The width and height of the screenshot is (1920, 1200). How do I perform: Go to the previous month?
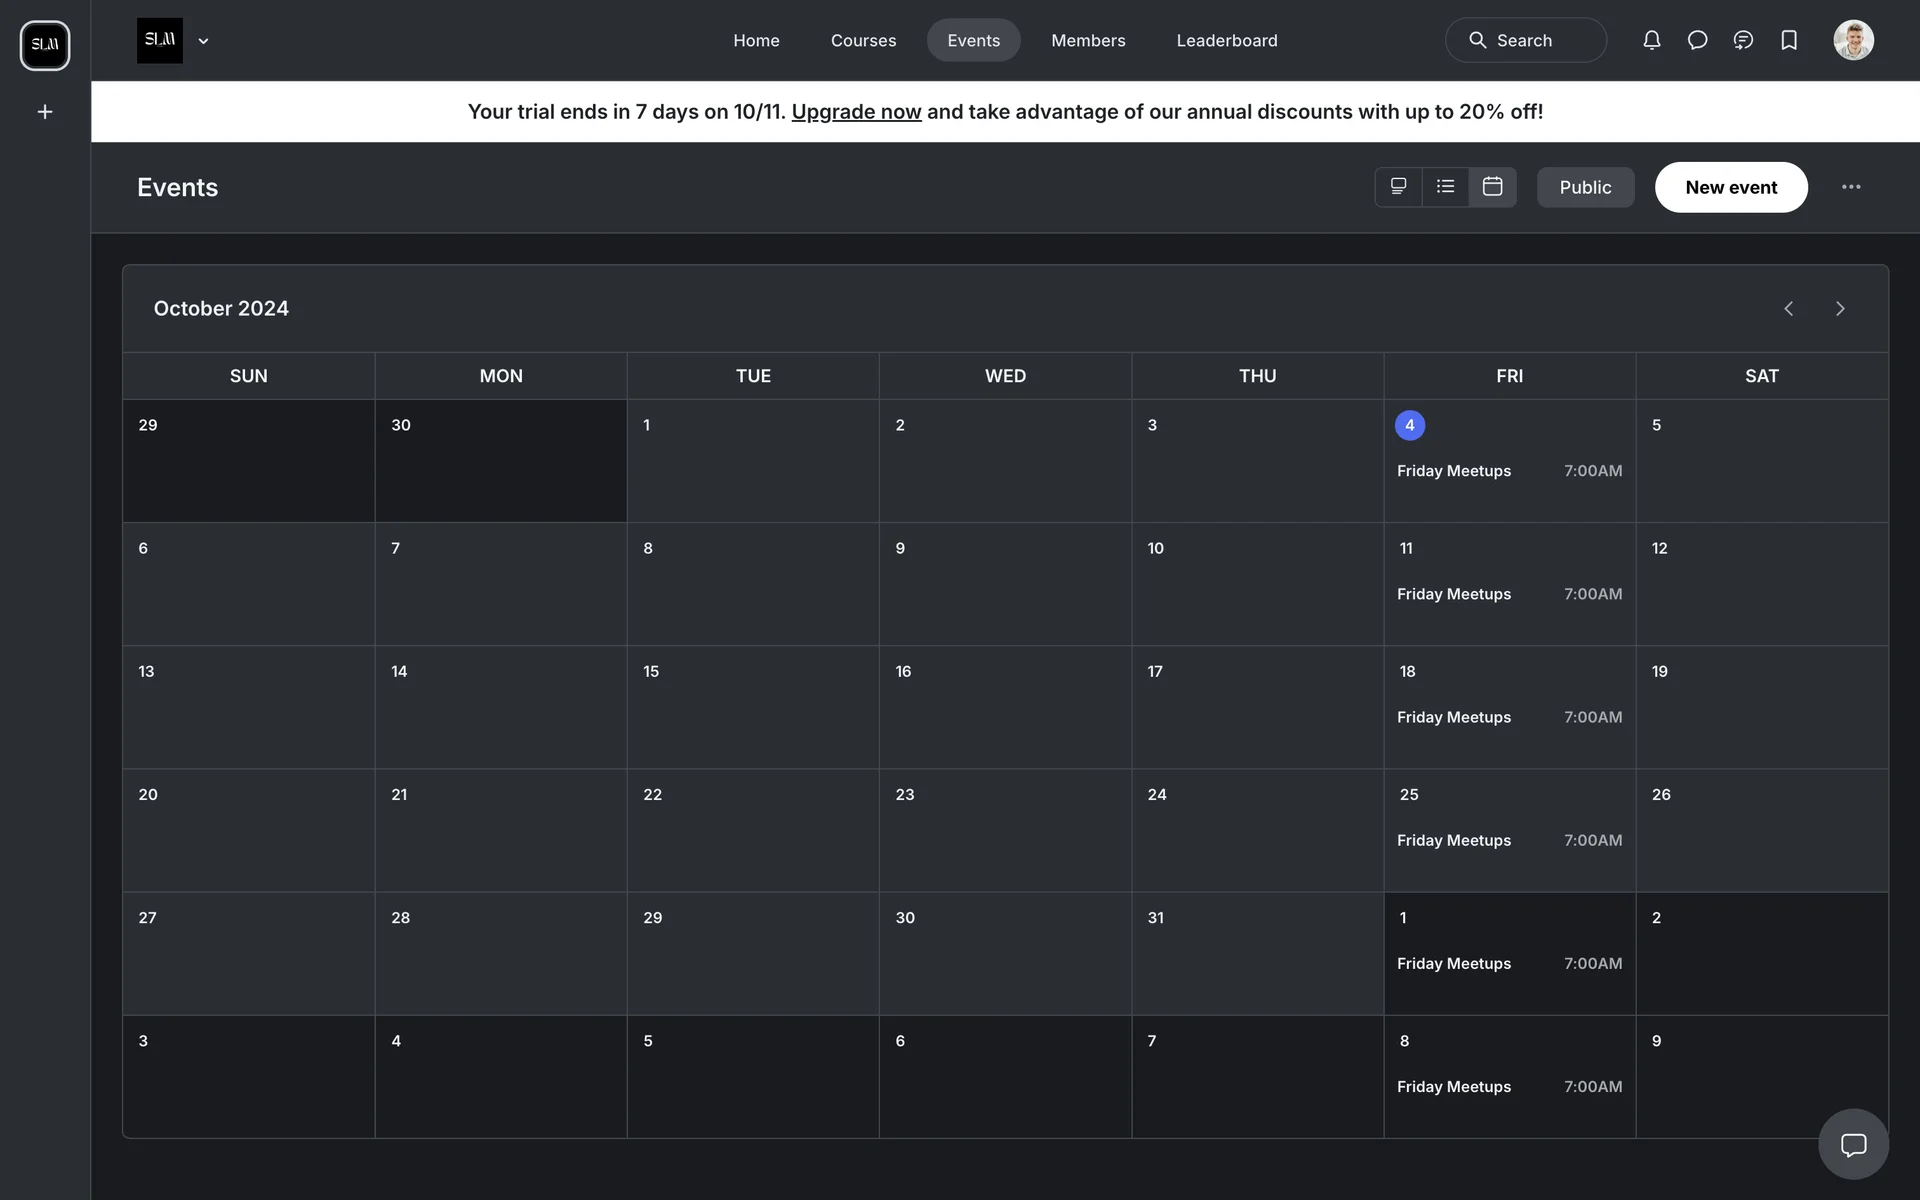click(x=1788, y=309)
